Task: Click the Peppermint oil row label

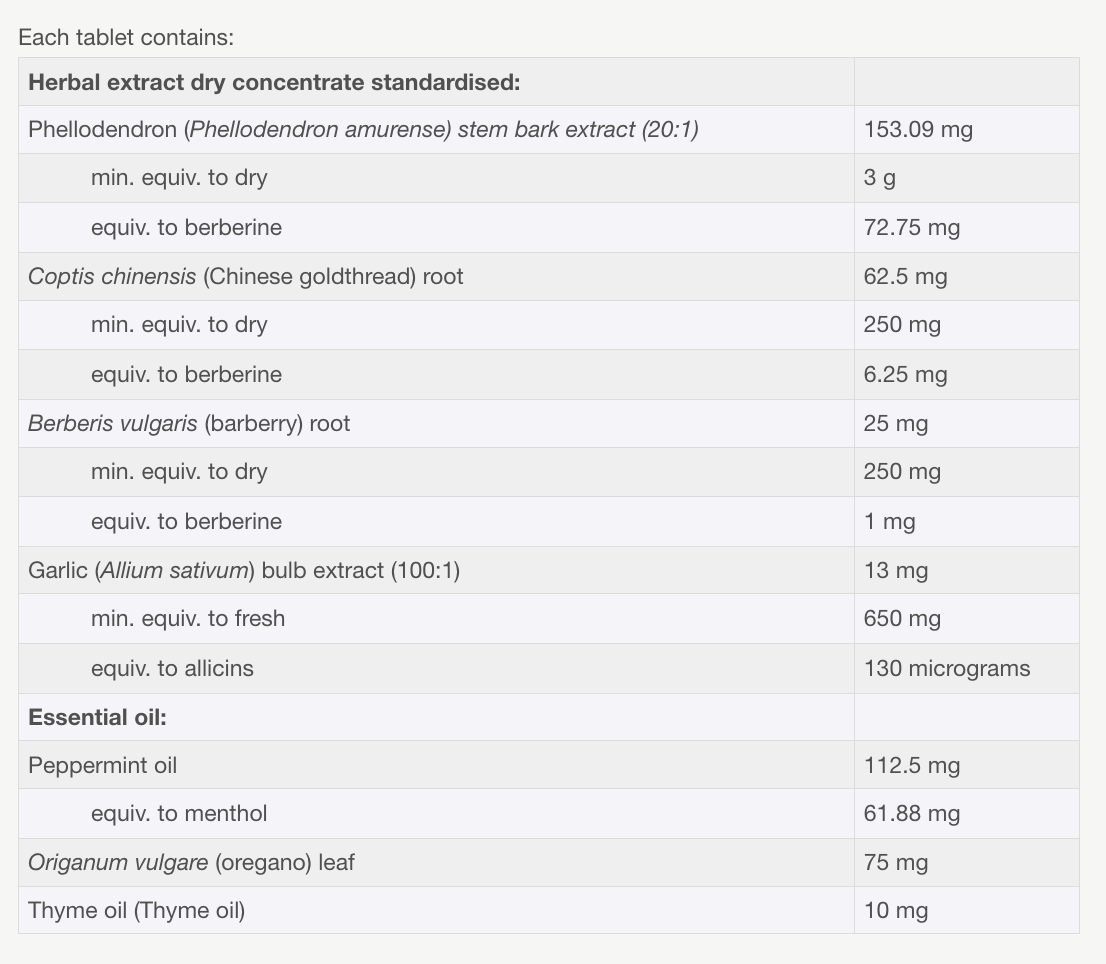Action: tap(102, 766)
